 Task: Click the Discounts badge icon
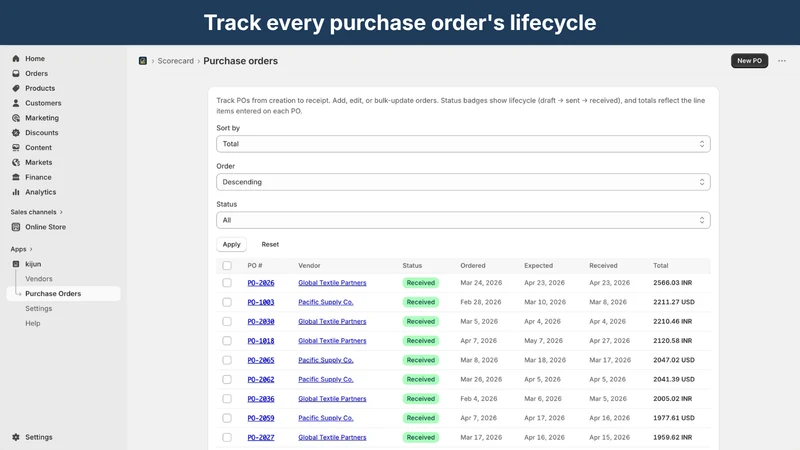[x=16, y=133]
